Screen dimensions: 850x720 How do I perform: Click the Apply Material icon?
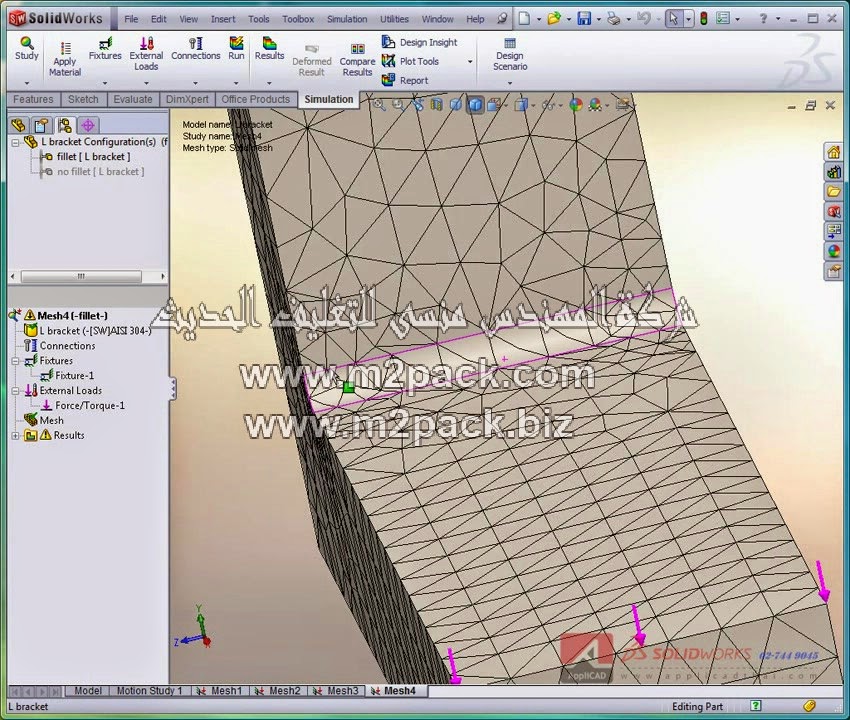coord(65,48)
